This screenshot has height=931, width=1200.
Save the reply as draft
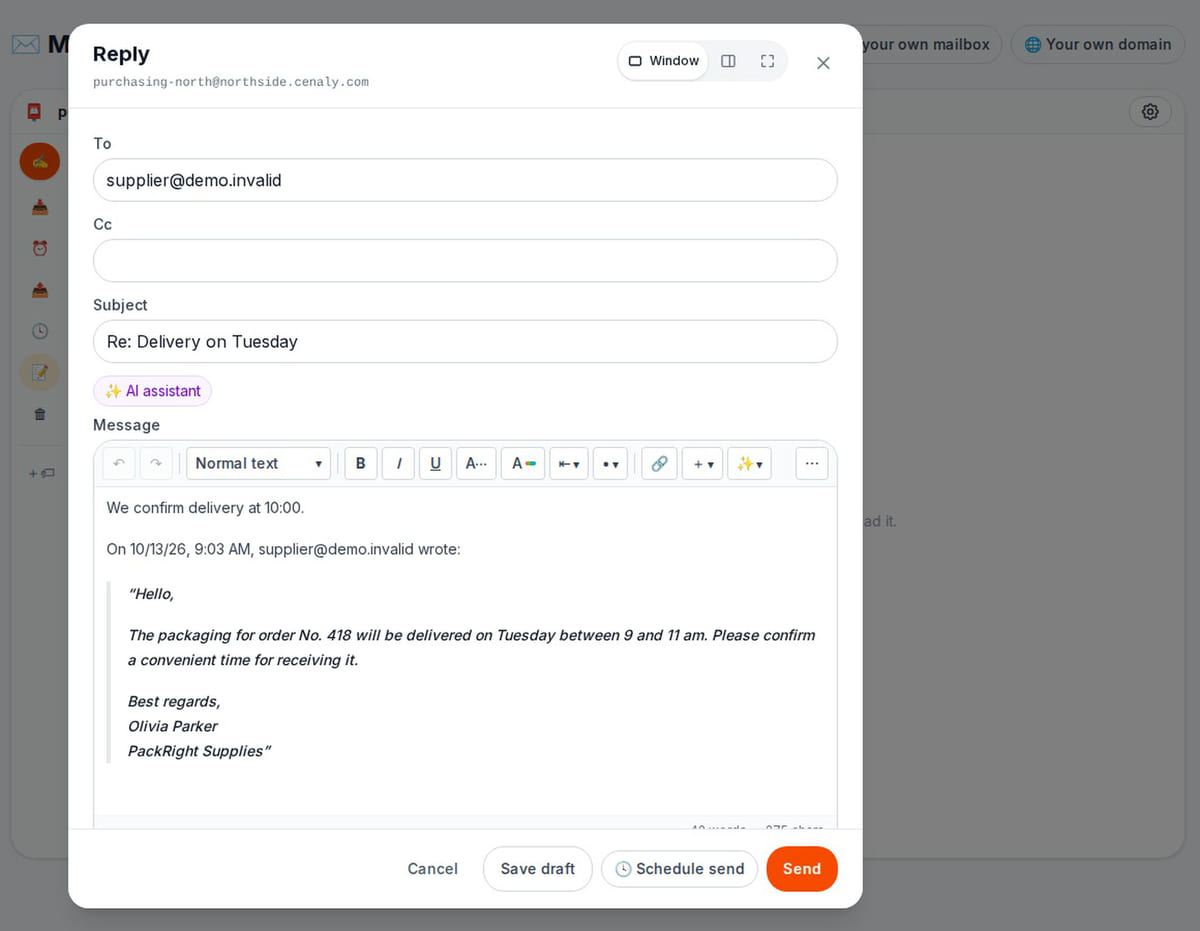point(538,869)
